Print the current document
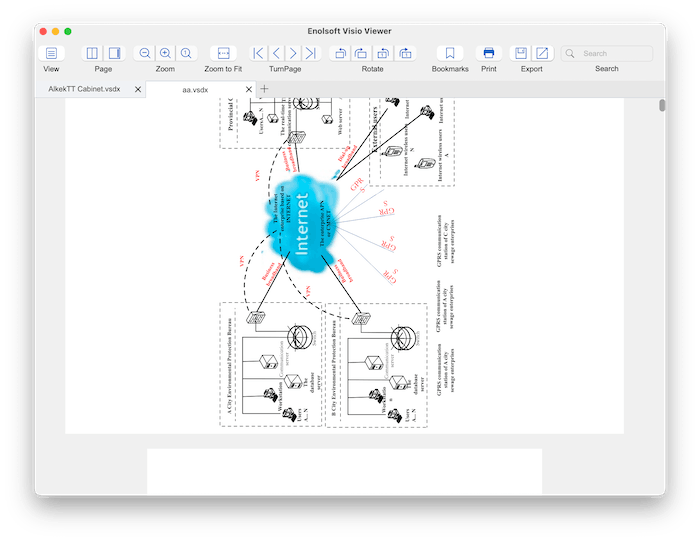This screenshot has width=700, height=541. point(488,53)
